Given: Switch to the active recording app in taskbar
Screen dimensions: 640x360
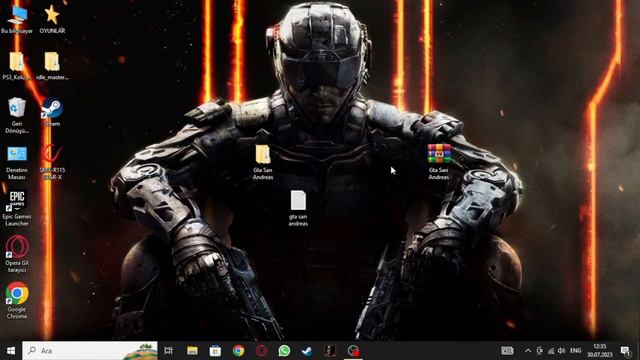Looking at the screenshot, I should point(353,351).
